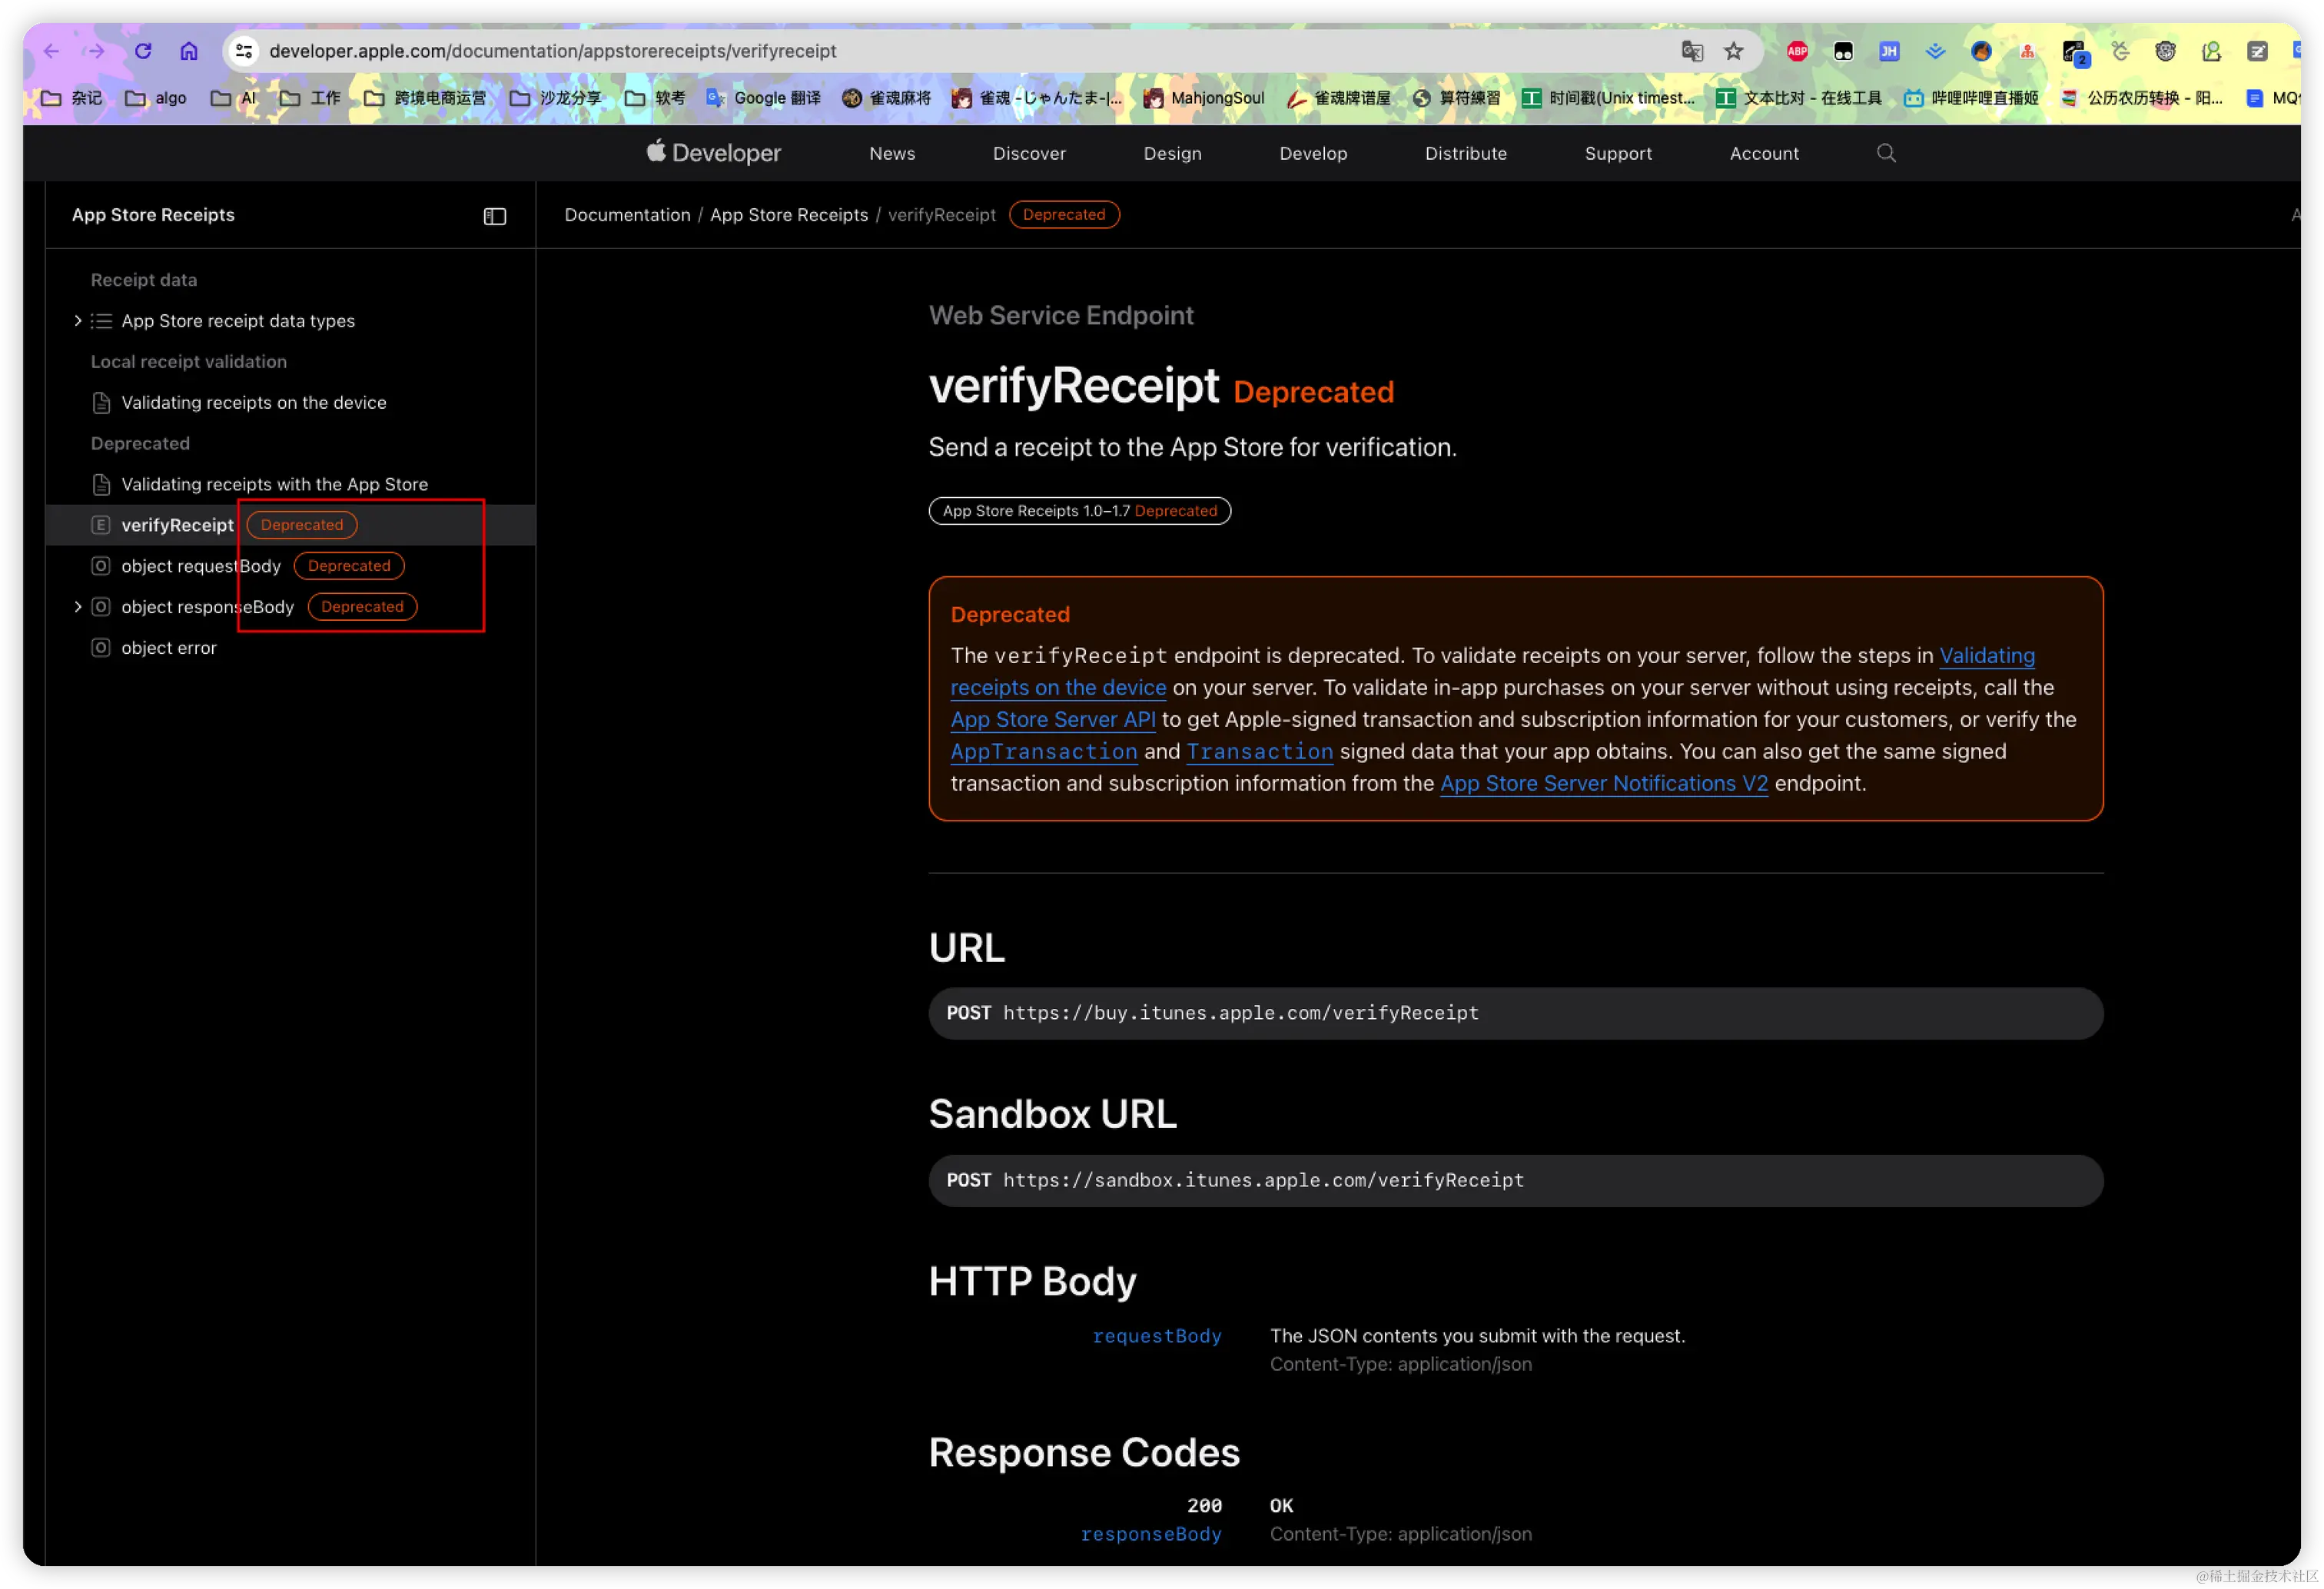This screenshot has width=2324, height=1589.
Task: Open the Design menu
Action: 1172,153
